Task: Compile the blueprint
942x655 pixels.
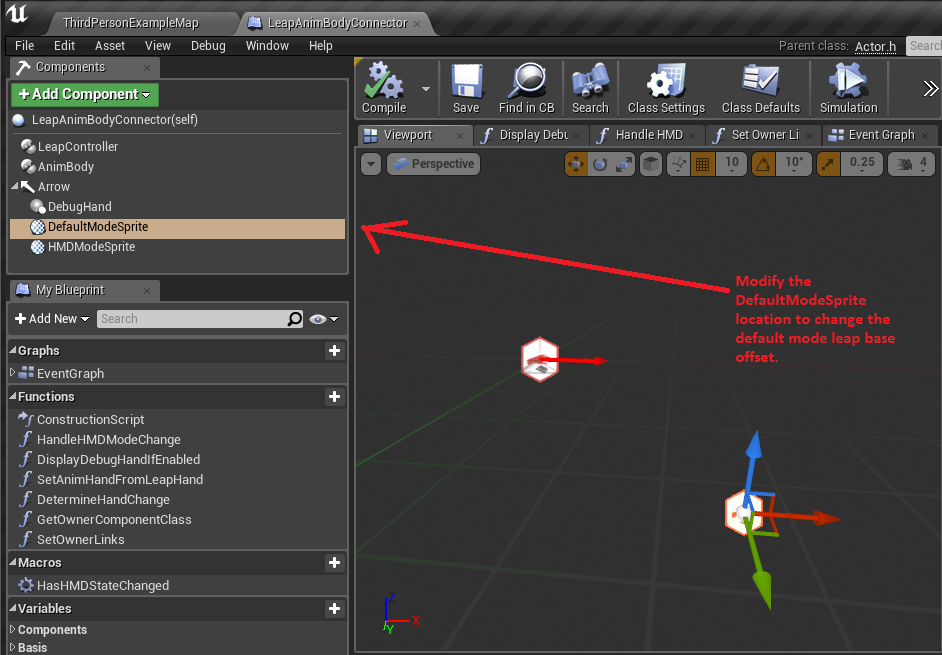Action: point(384,88)
